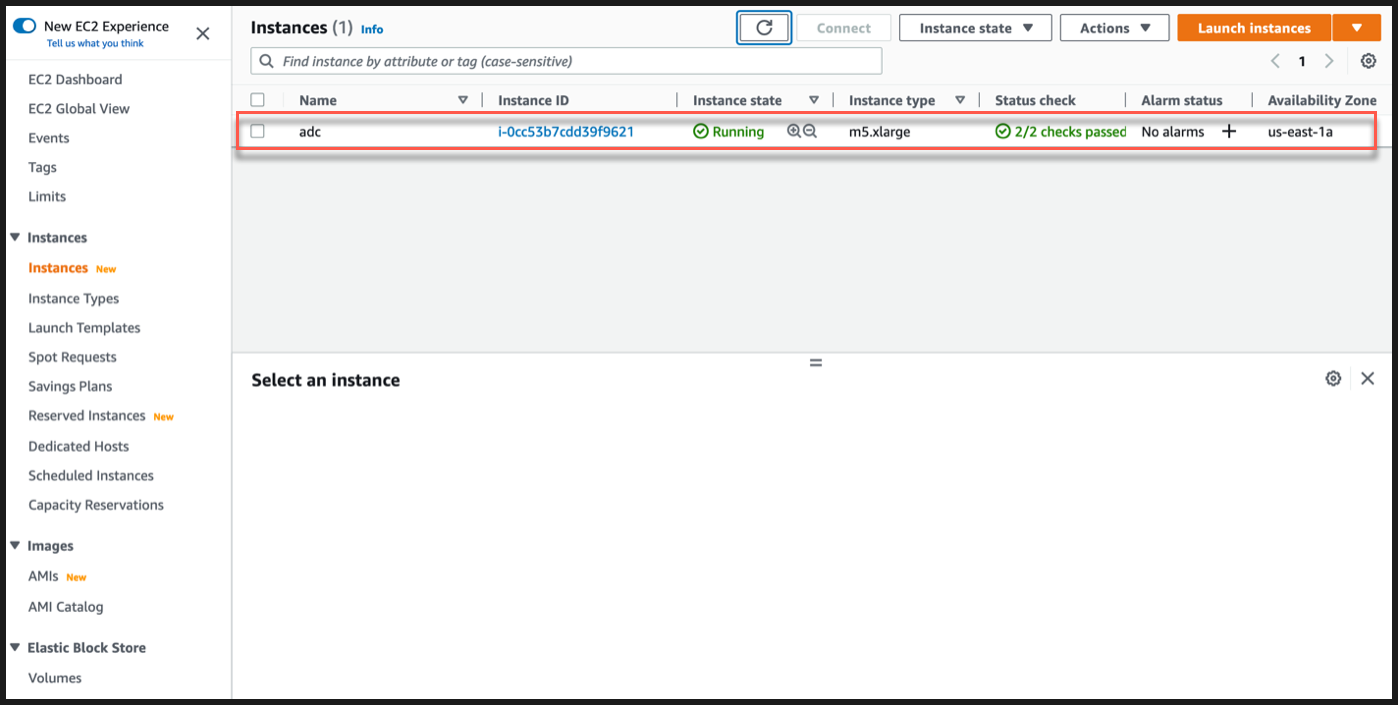Click the refresh instances icon
Viewport: 1398px width, 705px height.
pos(764,28)
